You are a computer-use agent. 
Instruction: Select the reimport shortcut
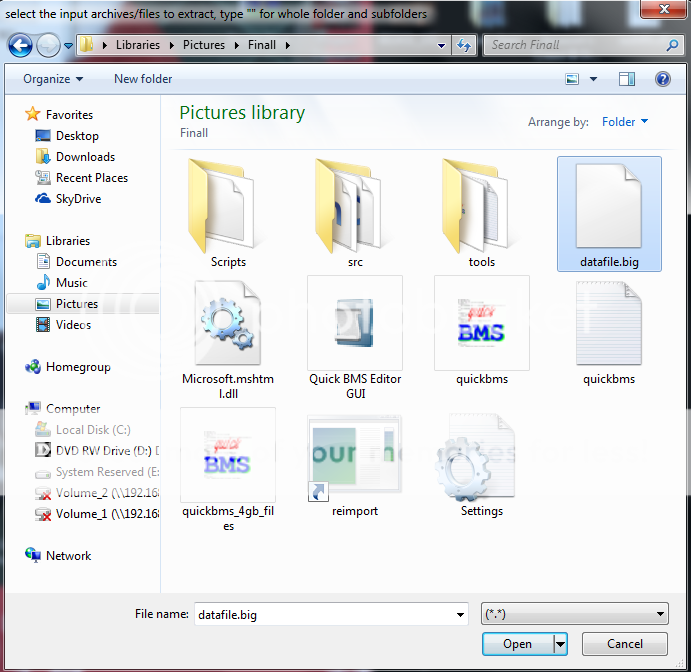[355, 455]
